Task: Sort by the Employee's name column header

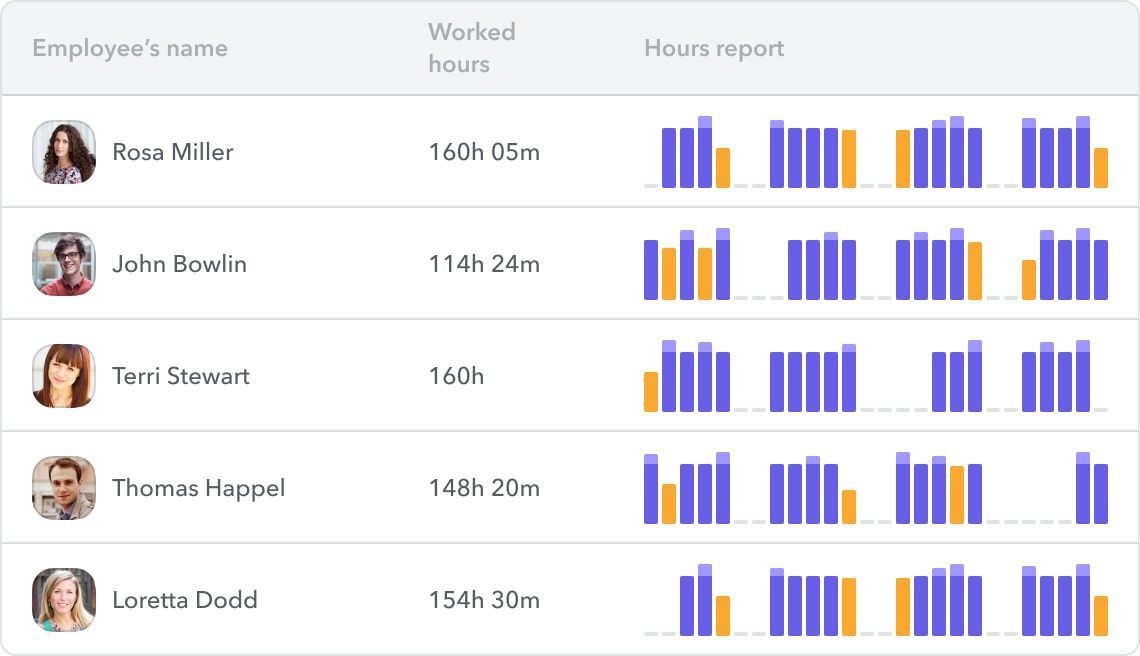Action: point(129,48)
